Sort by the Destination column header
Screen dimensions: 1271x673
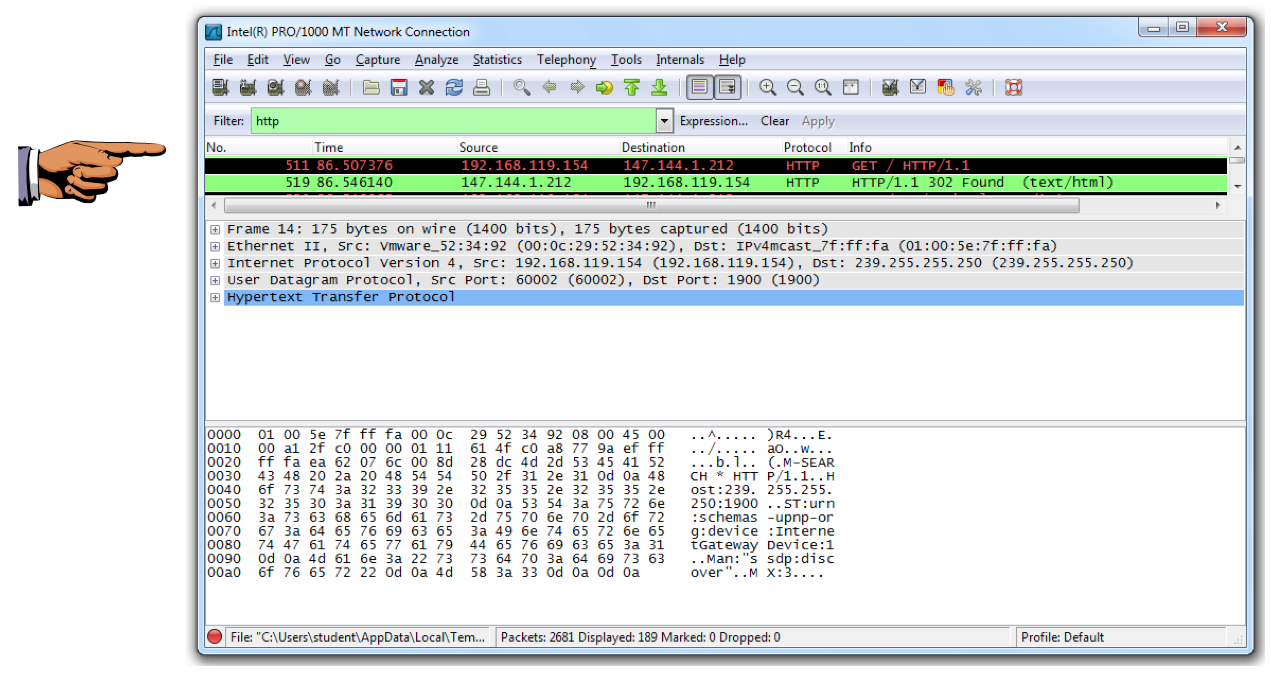point(654,147)
